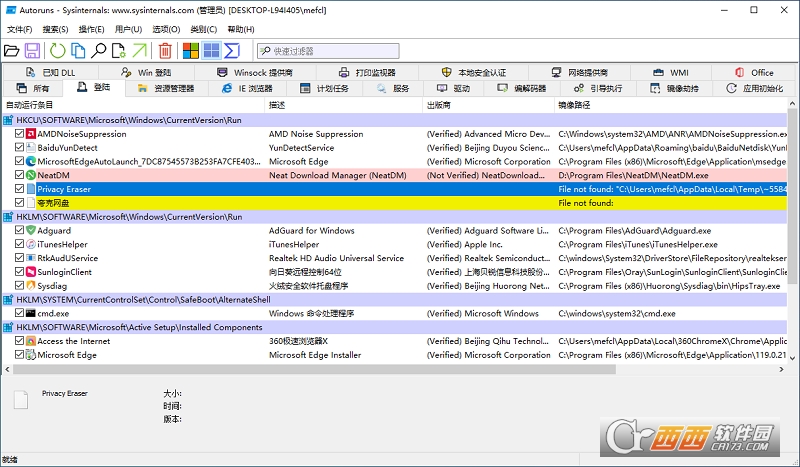Viewport: 800px width, 467px height.
Task: Click the Sysdiag orange entry icon
Action: (31, 285)
